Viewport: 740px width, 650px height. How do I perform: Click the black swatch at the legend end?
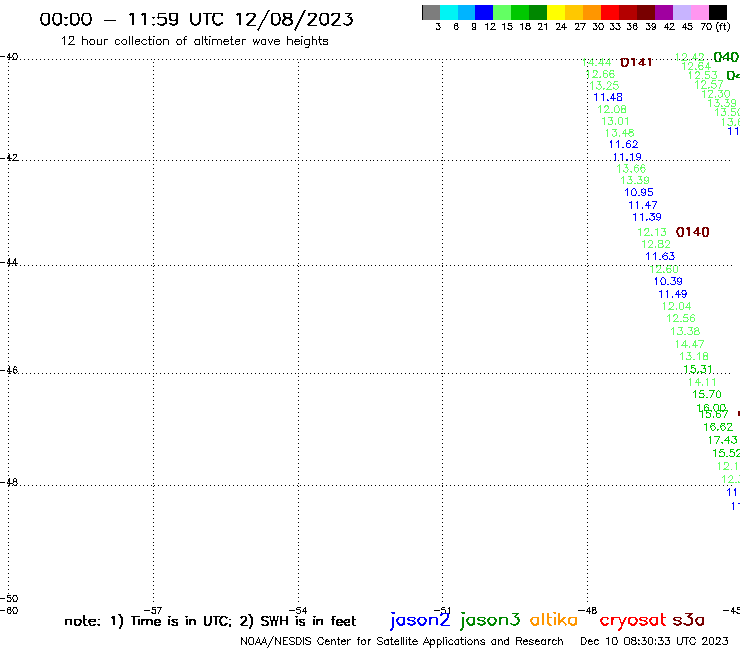coord(718,12)
